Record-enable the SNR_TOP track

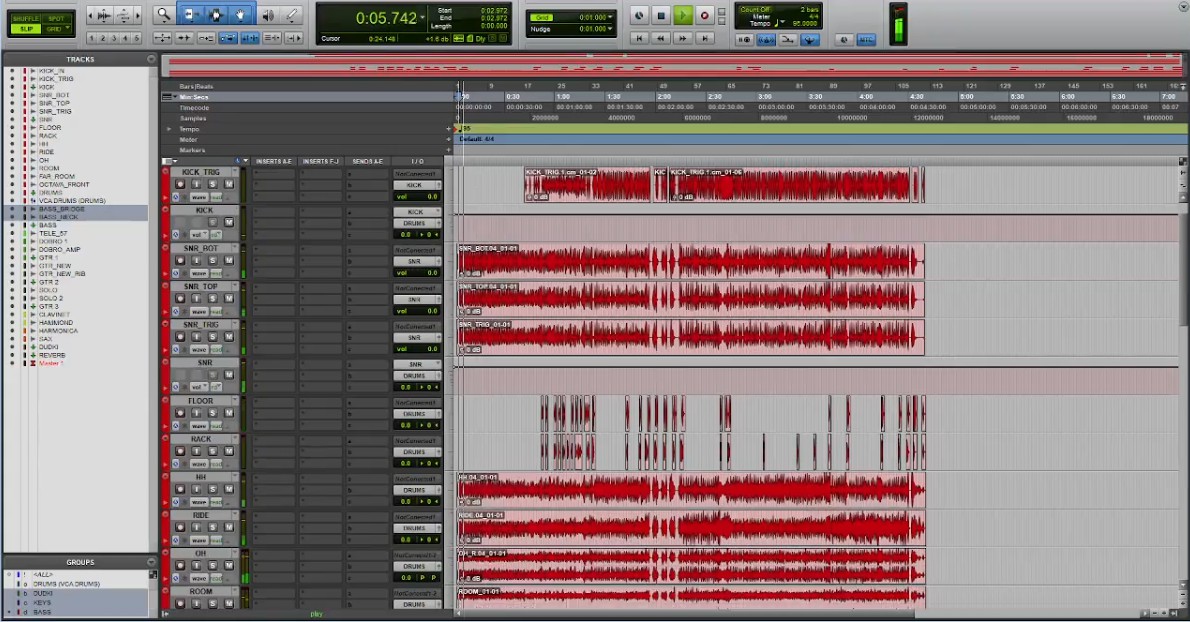(x=180, y=299)
